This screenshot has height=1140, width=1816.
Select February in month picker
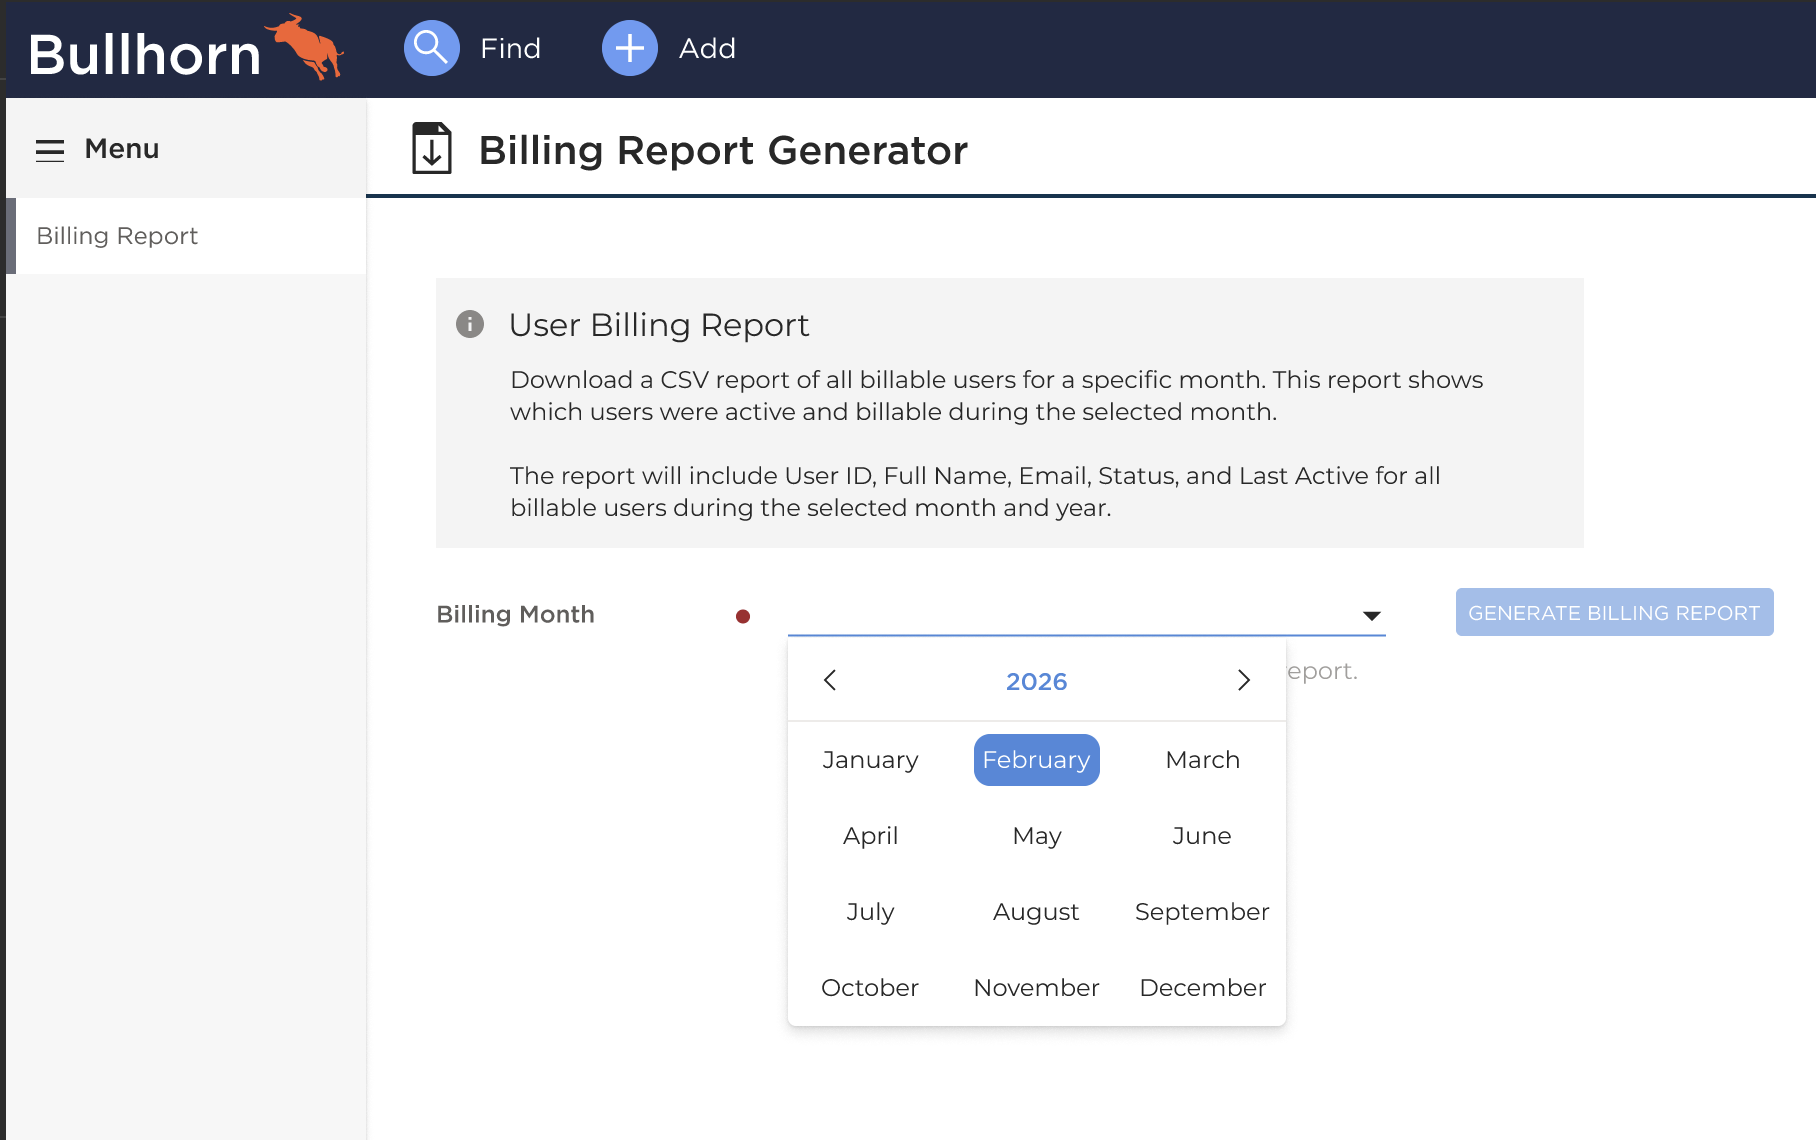click(1037, 760)
